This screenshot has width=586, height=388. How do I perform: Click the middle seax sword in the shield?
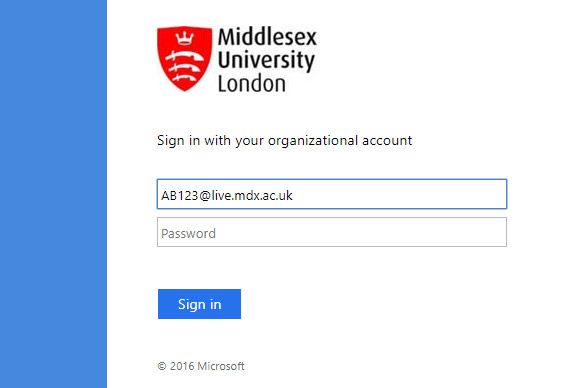(184, 68)
